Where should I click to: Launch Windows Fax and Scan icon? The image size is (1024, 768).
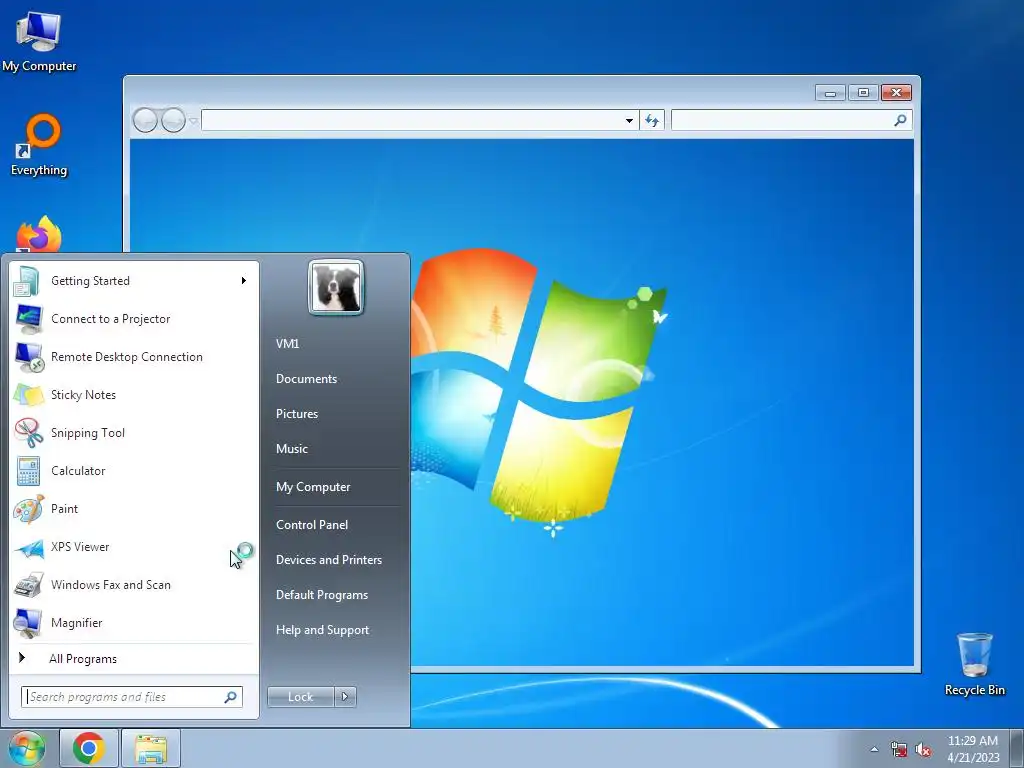point(27,584)
